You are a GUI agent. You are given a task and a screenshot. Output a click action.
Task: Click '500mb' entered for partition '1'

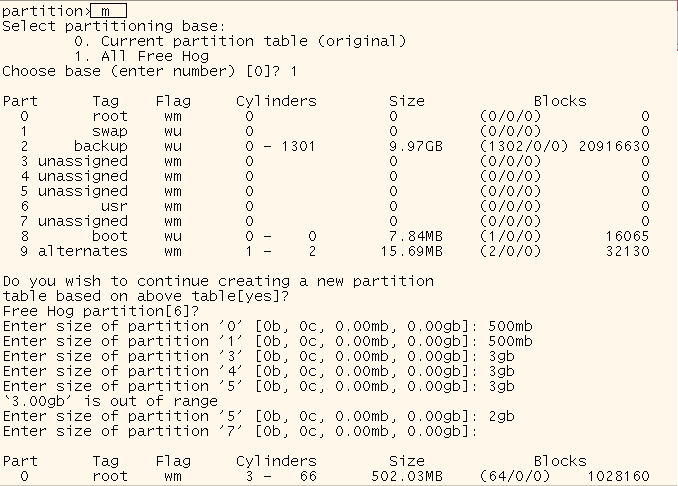(510, 342)
